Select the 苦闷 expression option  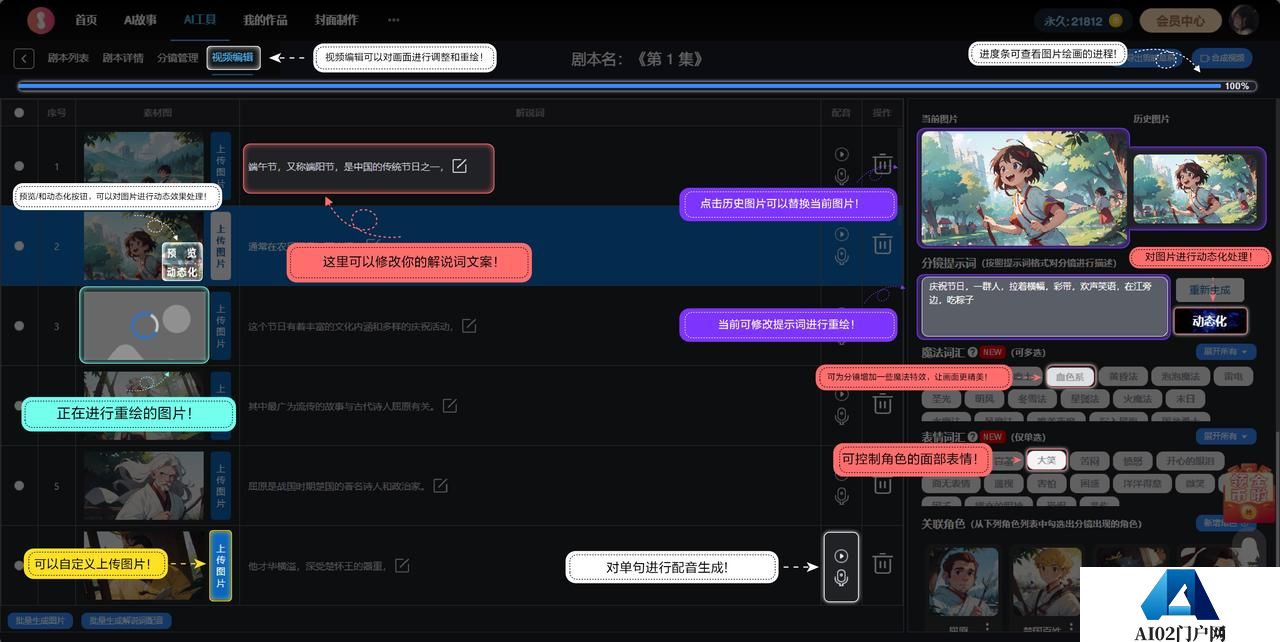pos(1090,461)
